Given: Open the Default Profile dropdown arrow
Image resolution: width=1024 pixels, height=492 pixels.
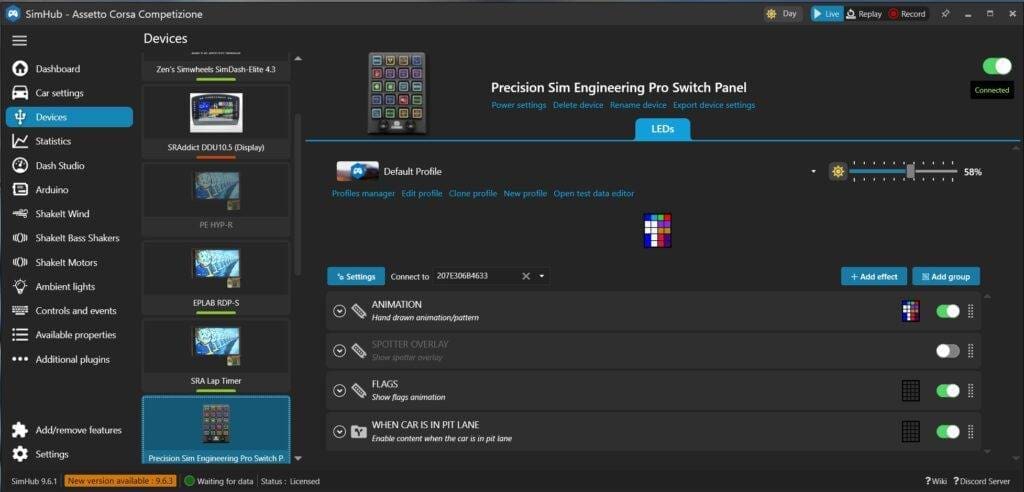Looking at the screenshot, I should 814,172.
